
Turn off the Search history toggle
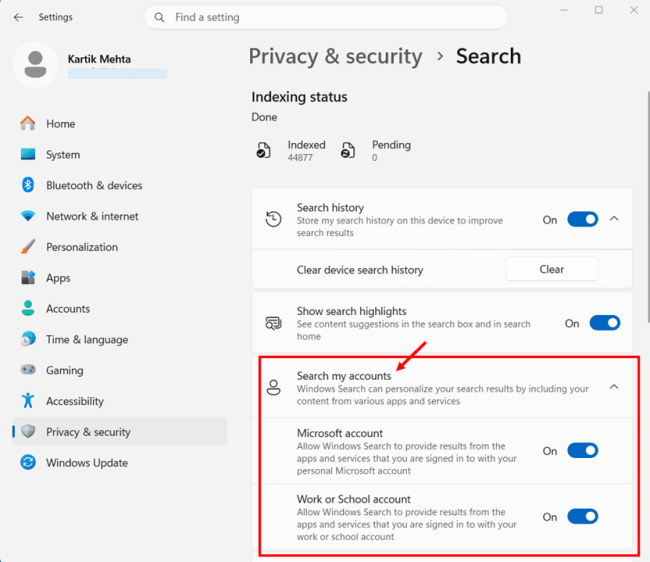(582, 219)
